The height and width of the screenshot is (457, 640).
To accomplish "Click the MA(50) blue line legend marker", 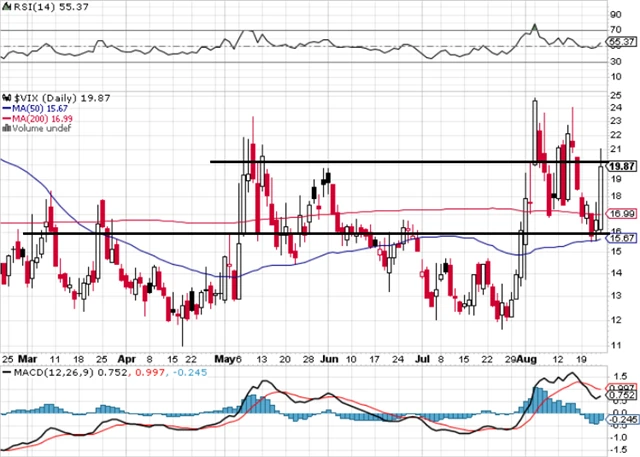I will (5, 104).
